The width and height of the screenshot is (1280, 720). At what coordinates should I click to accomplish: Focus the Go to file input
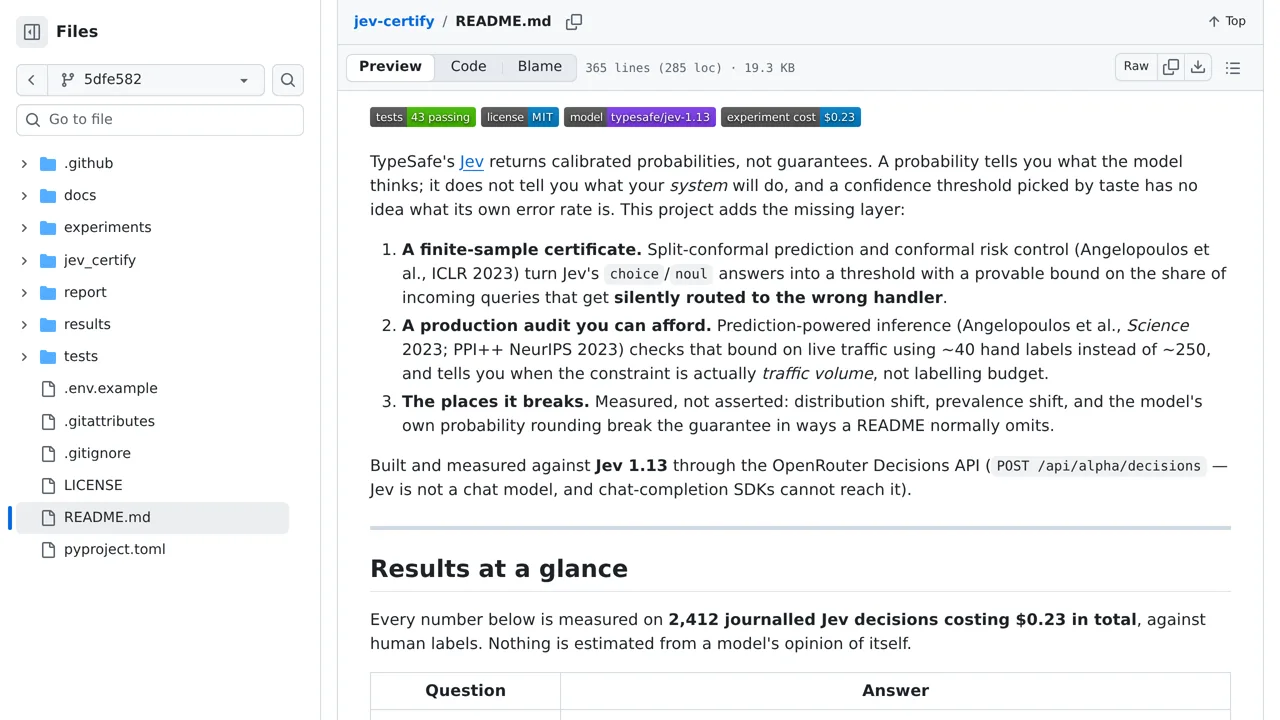pos(160,119)
